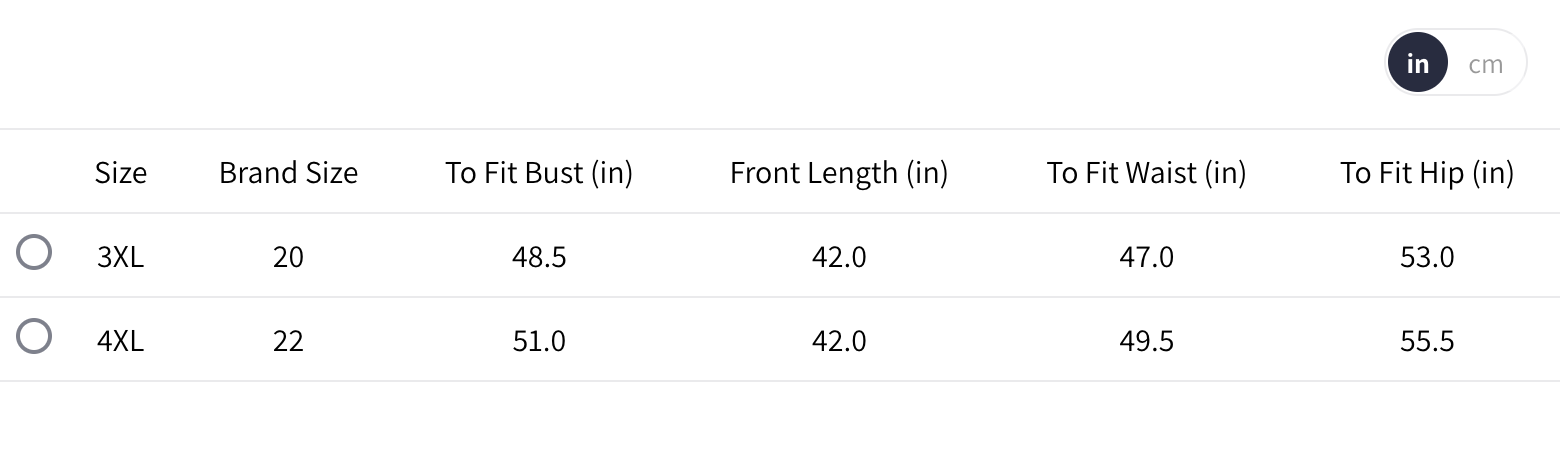The image size is (1560, 456).
Task: Select the 3XL size radio button
Action: coord(34,253)
